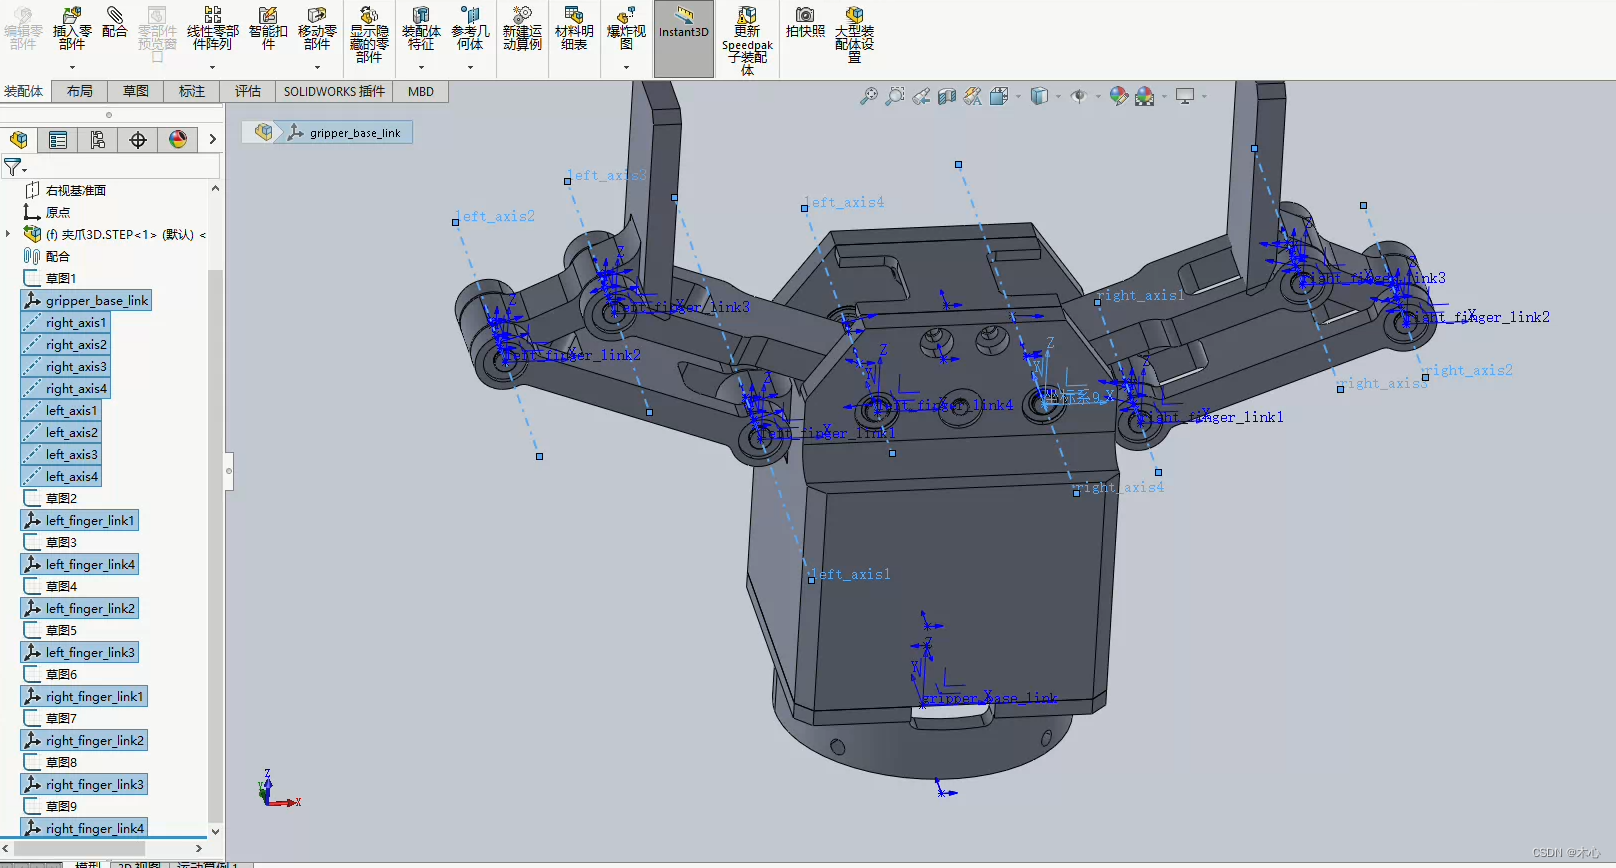Click the tree scroll-down arrow
This screenshot has width=1616, height=868.
point(215,831)
